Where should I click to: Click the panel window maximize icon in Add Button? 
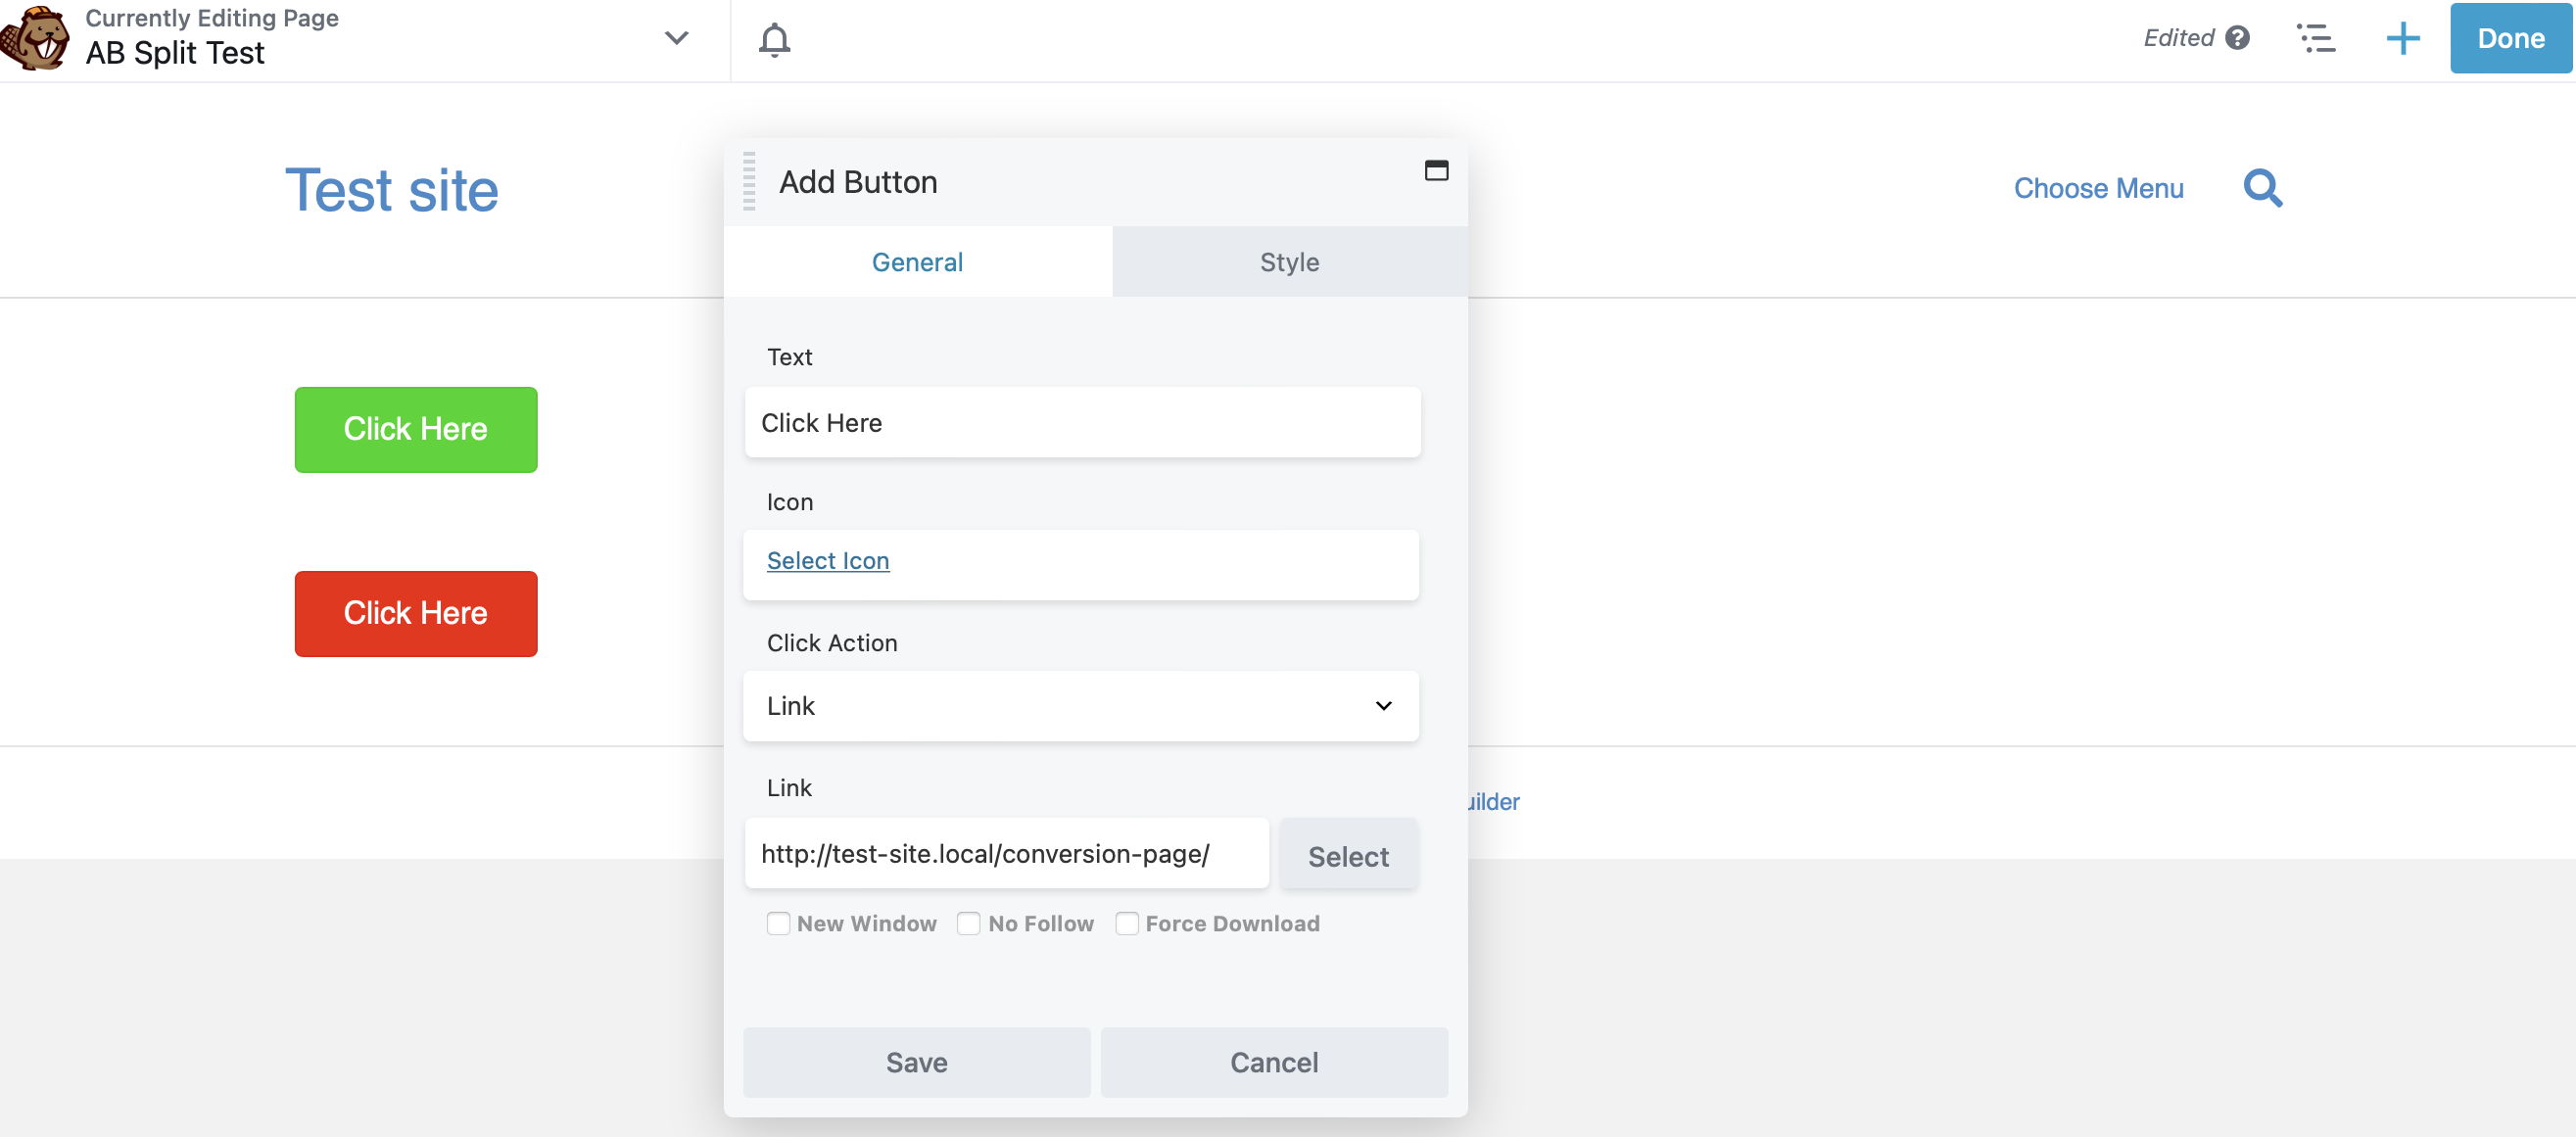coord(1436,171)
